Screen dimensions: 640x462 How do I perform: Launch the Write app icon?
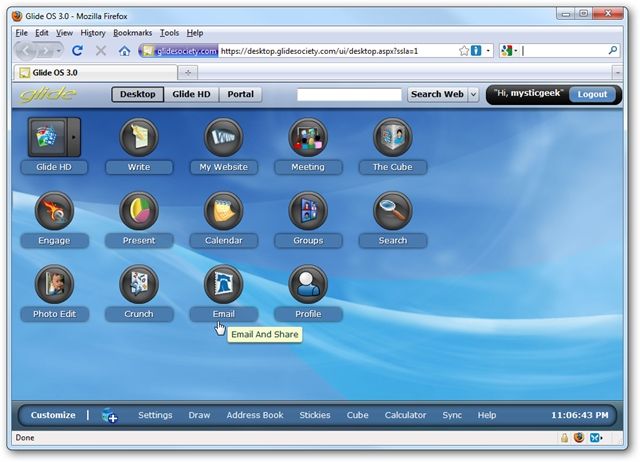pyautogui.click(x=139, y=137)
